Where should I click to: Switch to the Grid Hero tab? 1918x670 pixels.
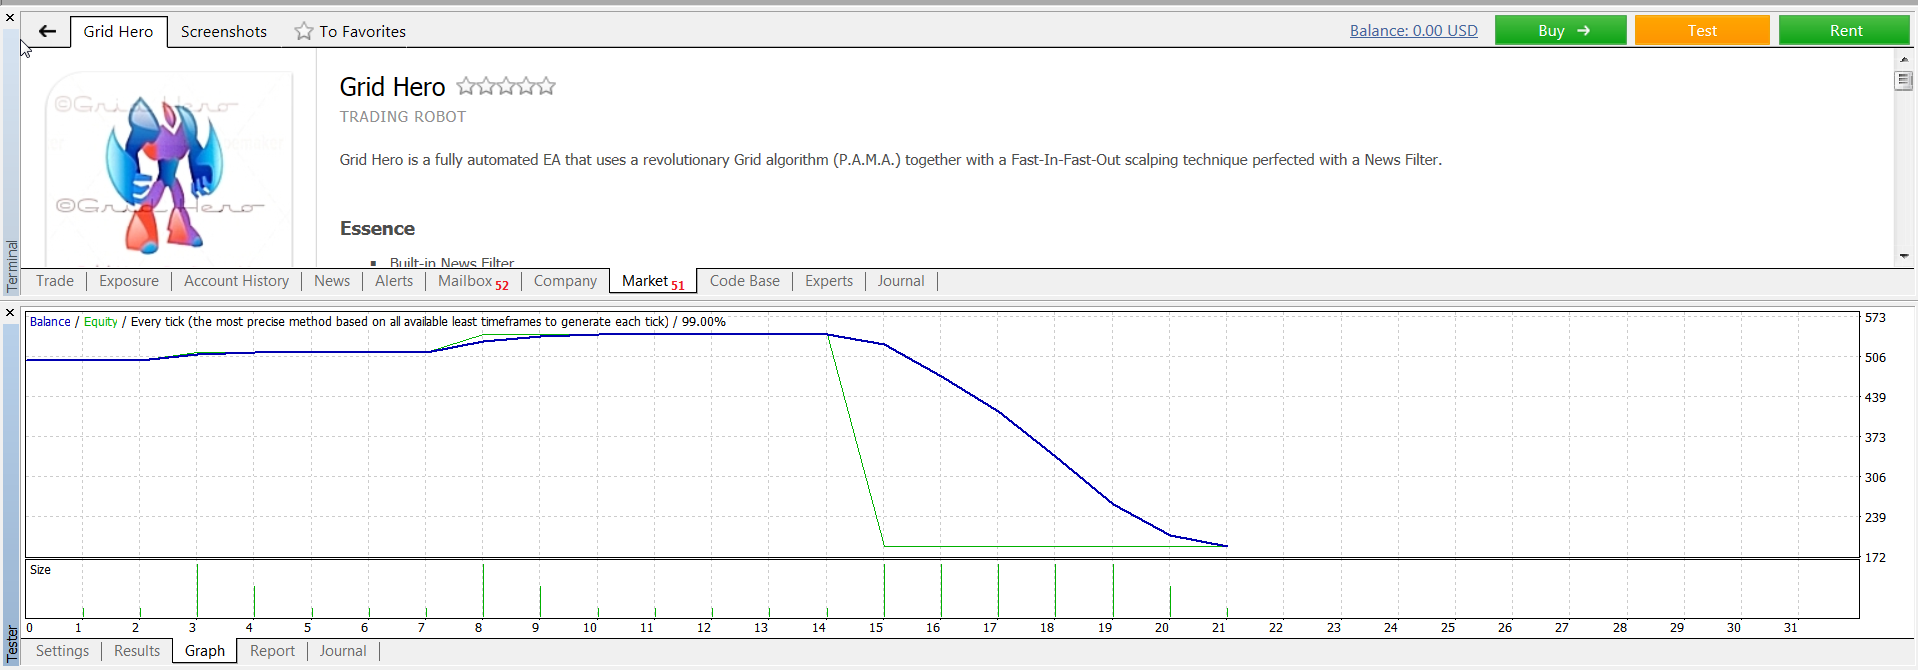tap(118, 31)
